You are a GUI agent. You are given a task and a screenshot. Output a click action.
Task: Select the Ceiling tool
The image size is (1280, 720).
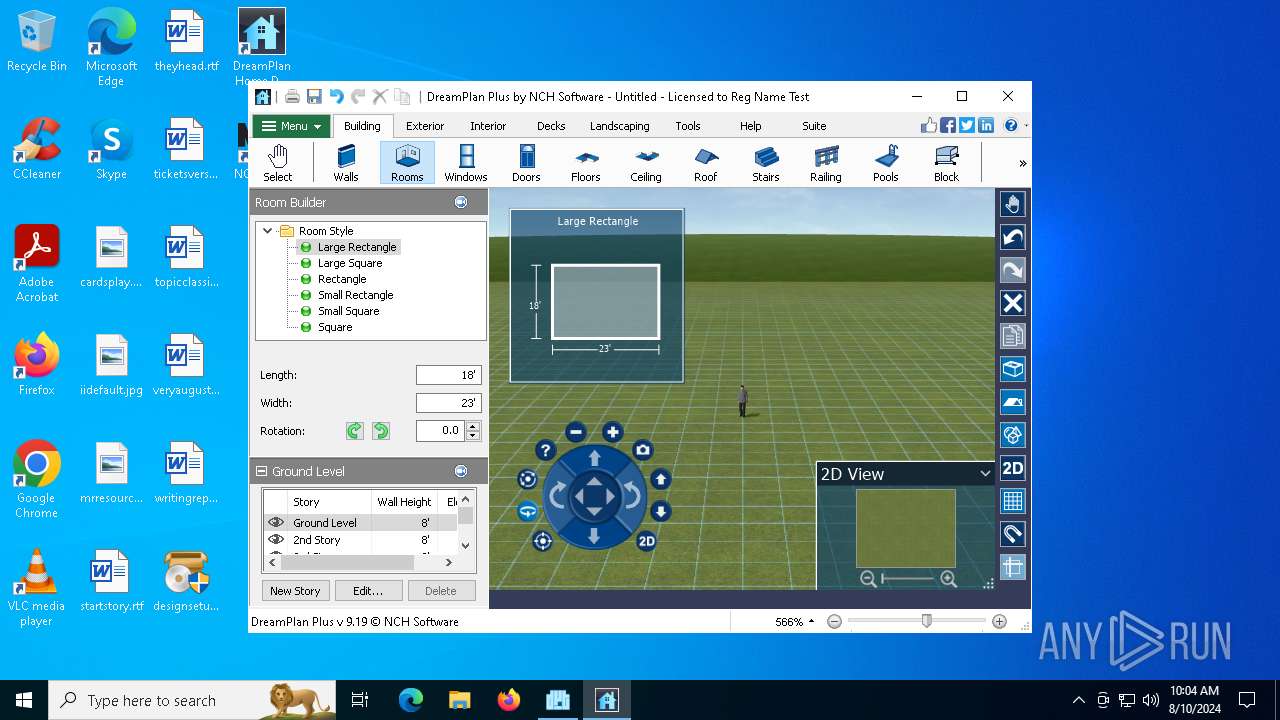(x=646, y=163)
